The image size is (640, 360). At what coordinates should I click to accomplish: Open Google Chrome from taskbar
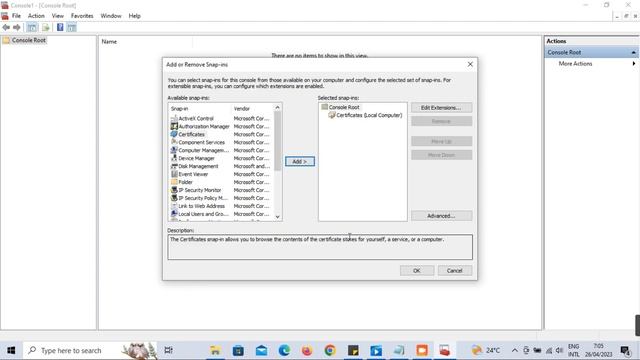tap(330, 350)
